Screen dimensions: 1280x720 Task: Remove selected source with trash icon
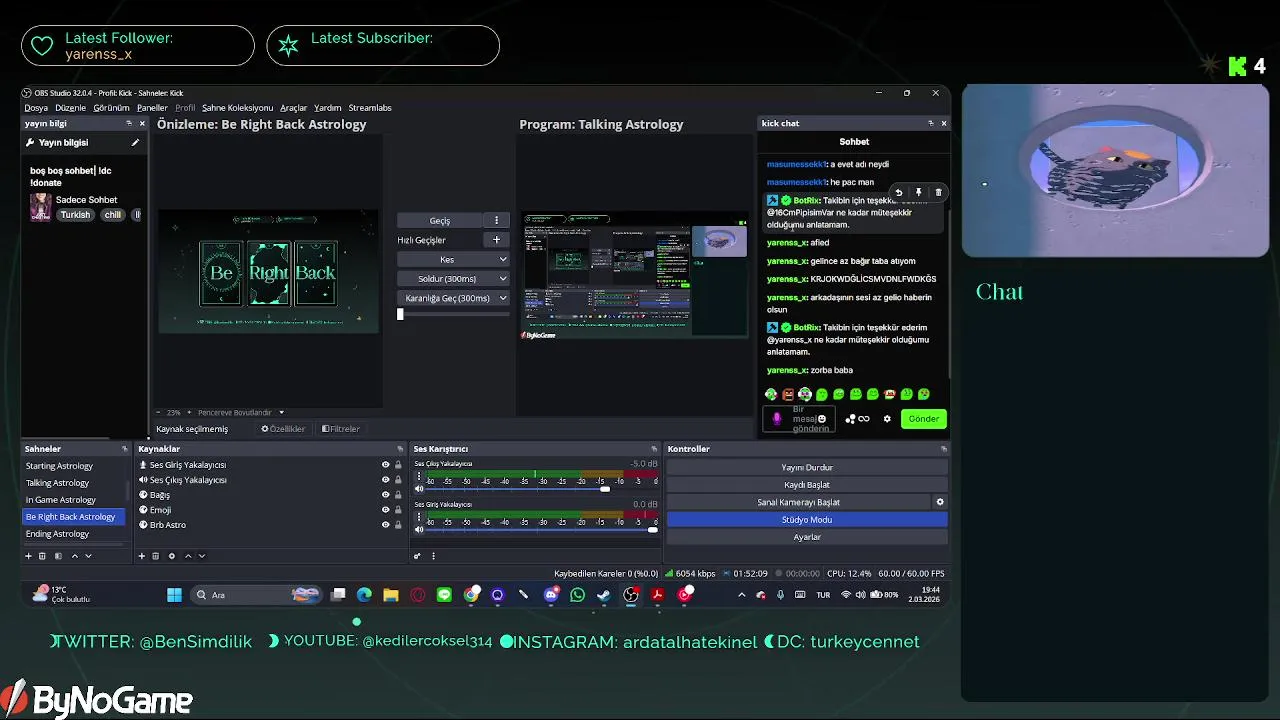156,556
